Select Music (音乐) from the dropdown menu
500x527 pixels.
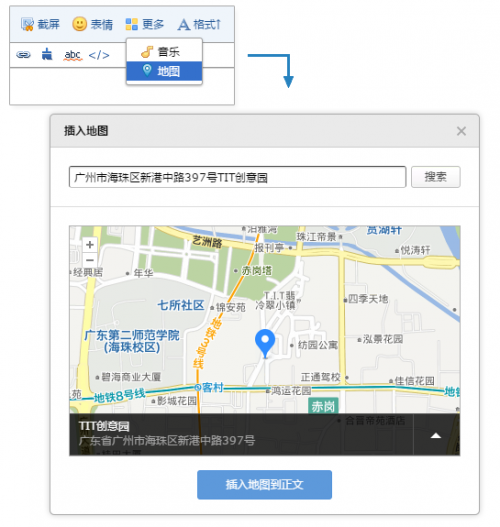164,52
